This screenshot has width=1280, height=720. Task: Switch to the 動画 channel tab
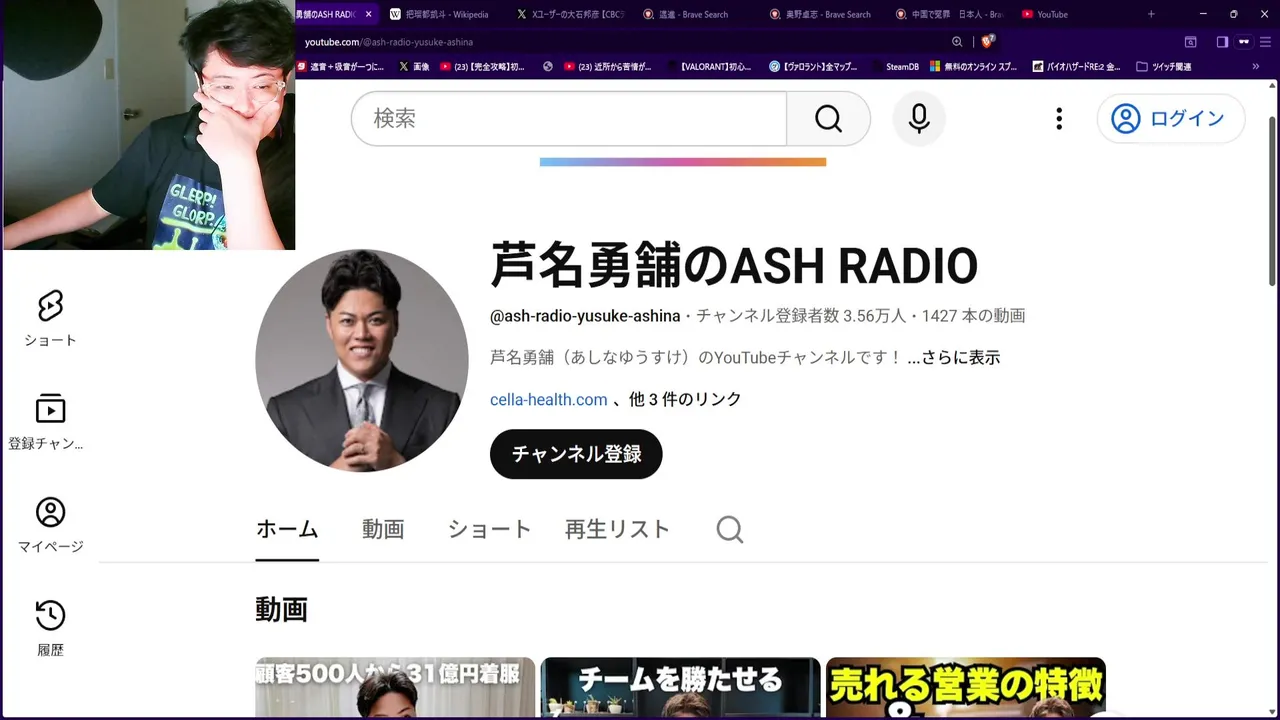383,529
